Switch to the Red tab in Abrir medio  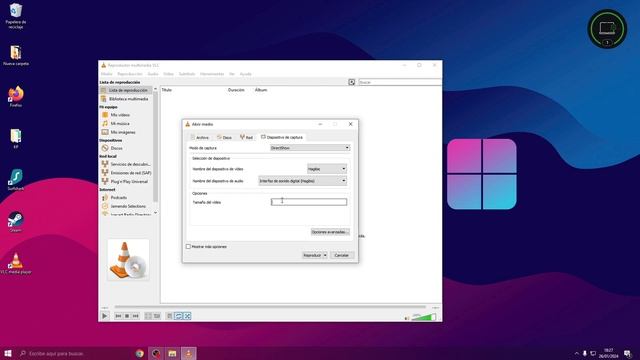coord(247,138)
